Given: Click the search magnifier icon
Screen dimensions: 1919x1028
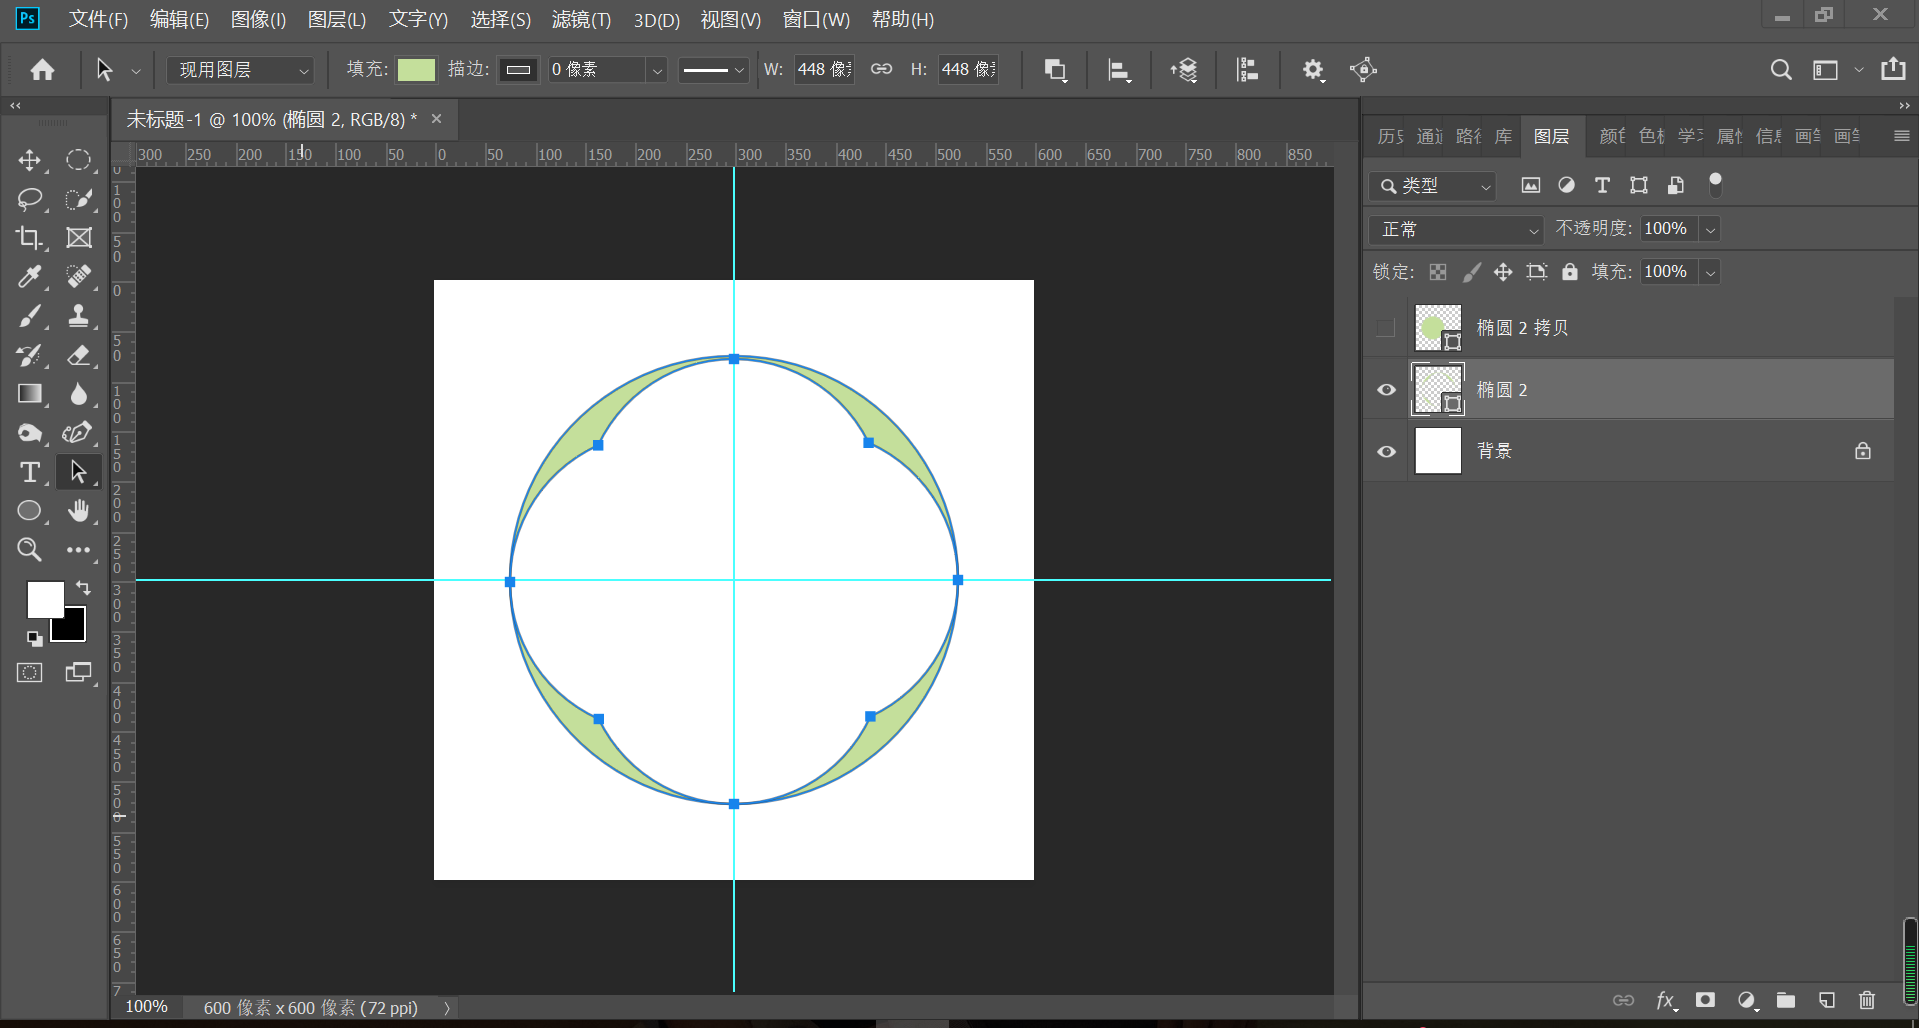Looking at the screenshot, I should (1781, 70).
